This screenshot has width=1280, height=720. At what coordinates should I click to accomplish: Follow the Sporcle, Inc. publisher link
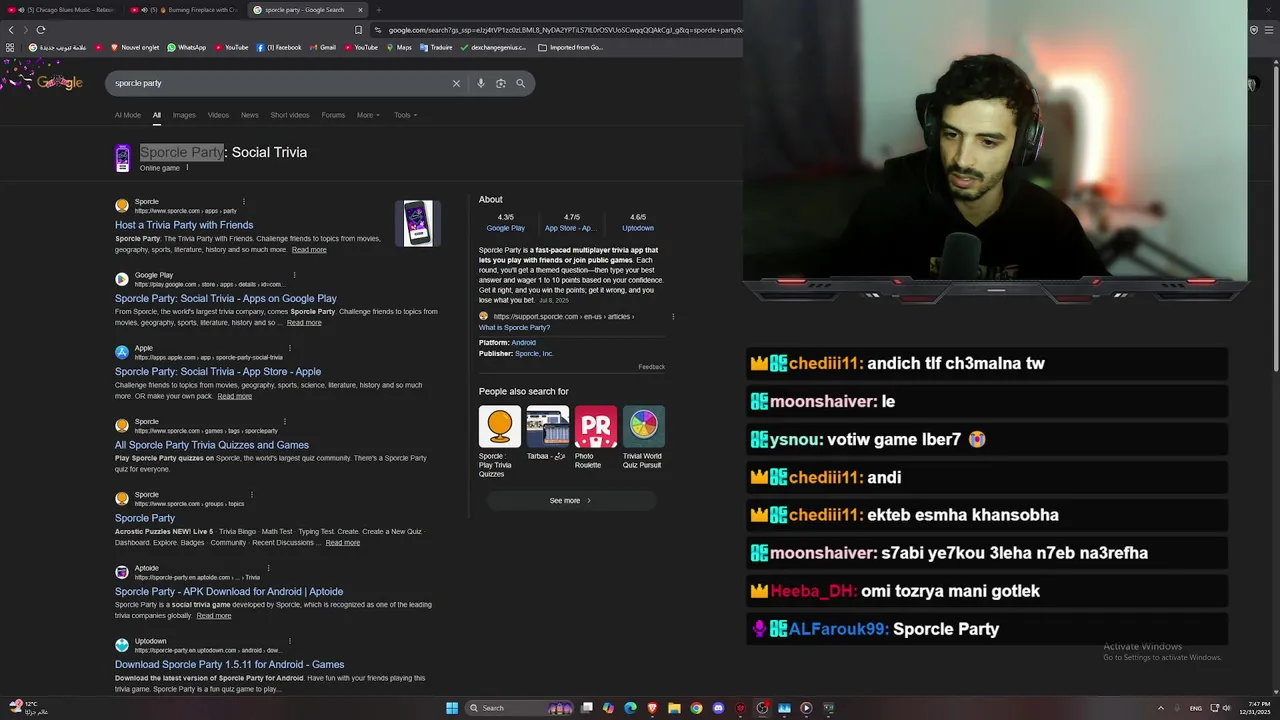[534, 354]
